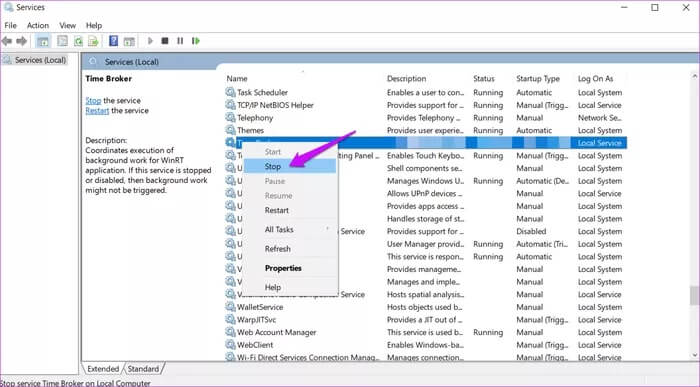Screen dimensions: 700x387
Task: Click the vertical scrollbar thumb of the list
Action: click(x=694, y=295)
